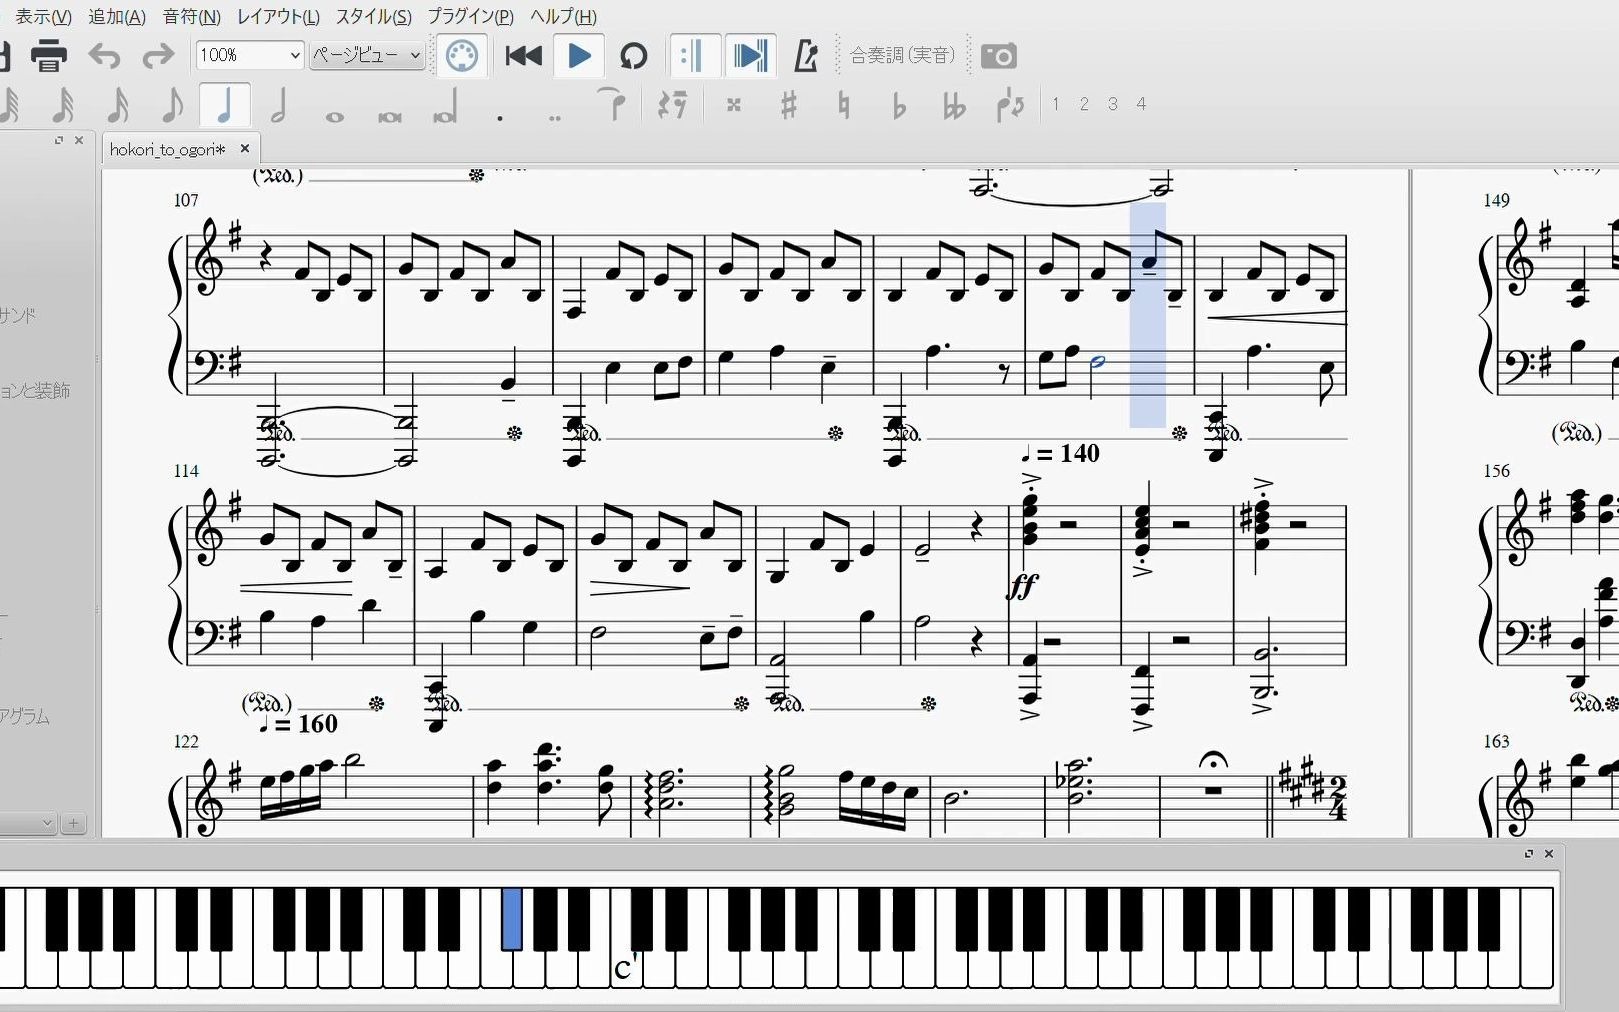Screen dimensions: 1619x1012
Task: Apply double sharp accidental
Action: [734, 104]
